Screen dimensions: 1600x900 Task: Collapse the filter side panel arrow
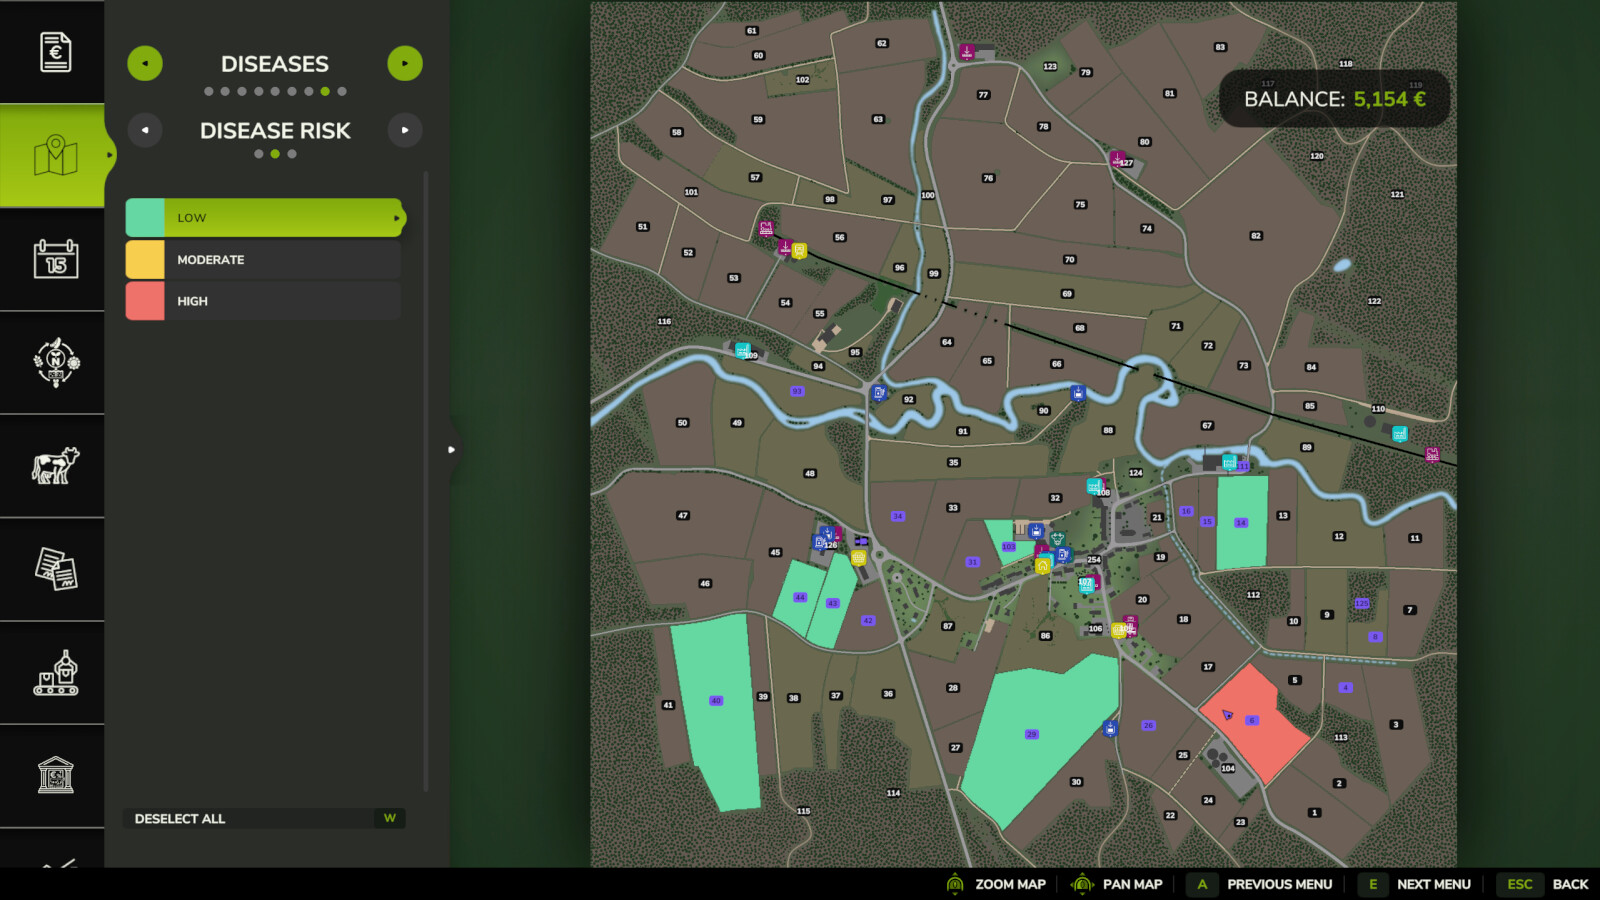(x=452, y=450)
